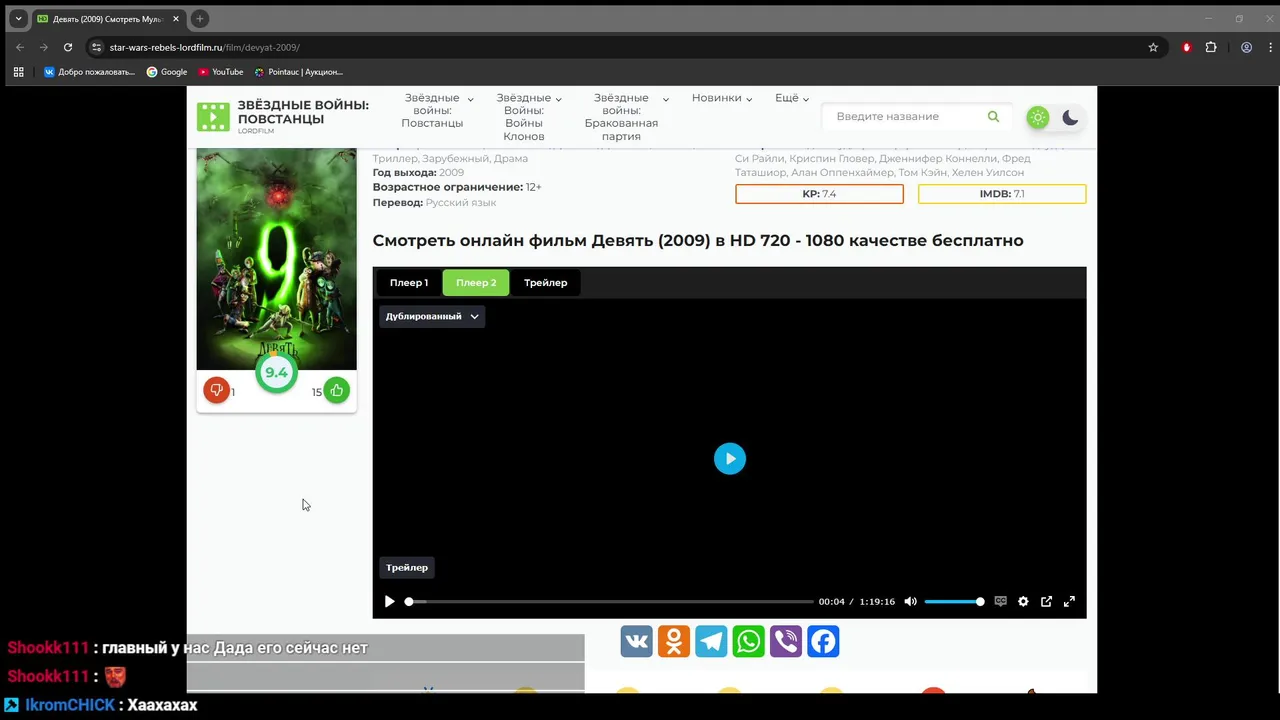Open the Pointauc Аукцион bookmark
The width and height of the screenshot is (1280, 720).
coord(299,72)
